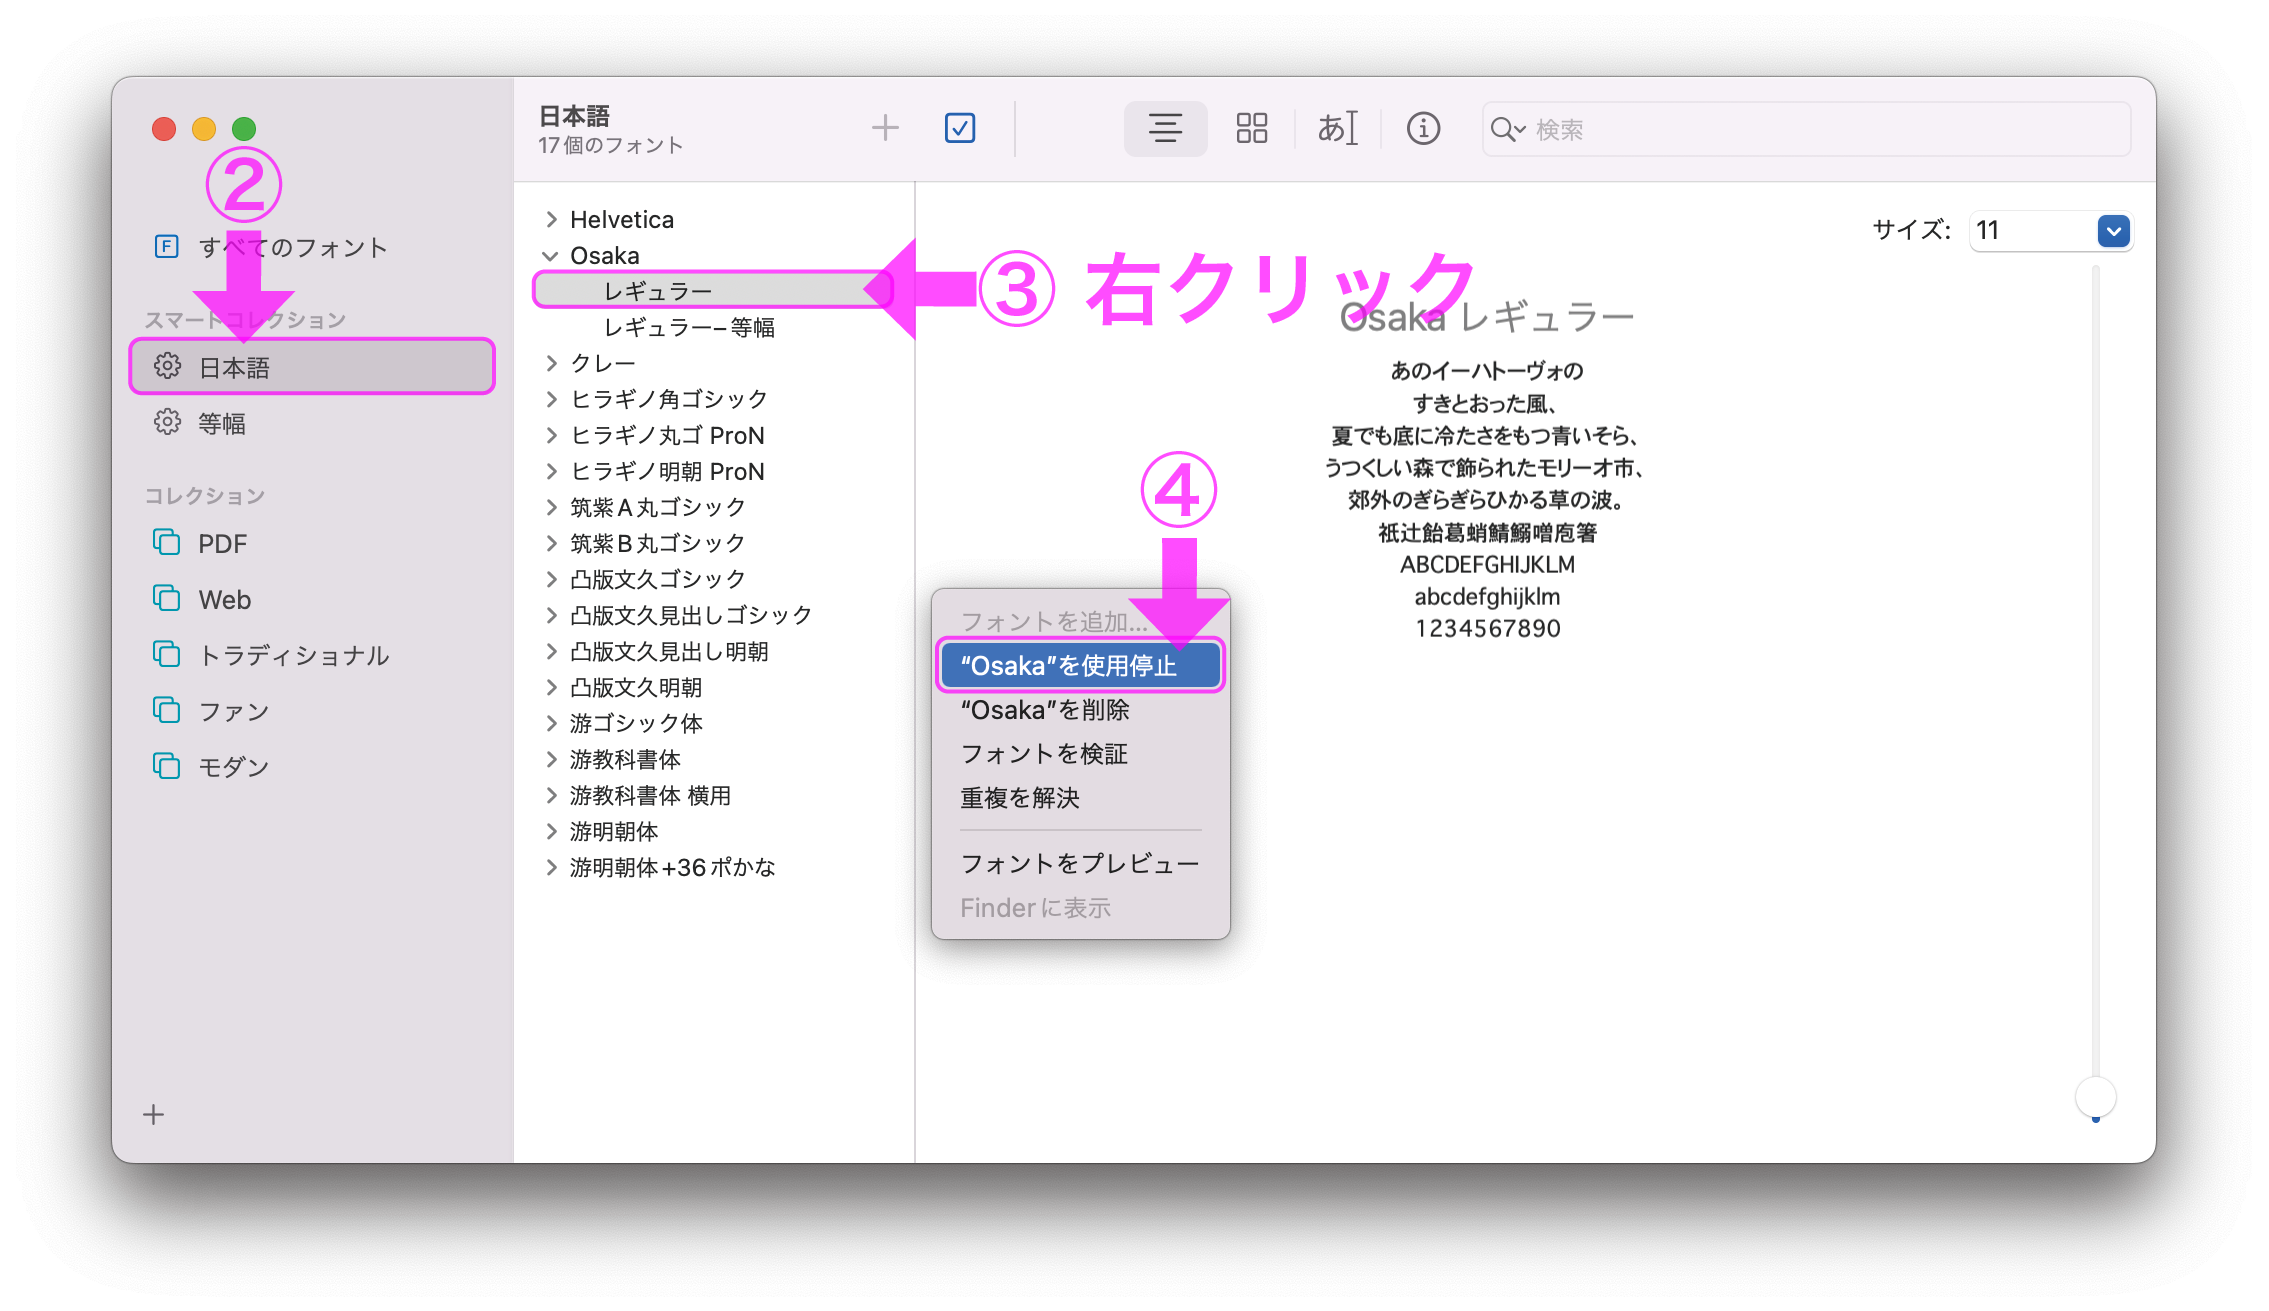Click the ABCDEFGHIJKLM sample line

pos(1487,564)
